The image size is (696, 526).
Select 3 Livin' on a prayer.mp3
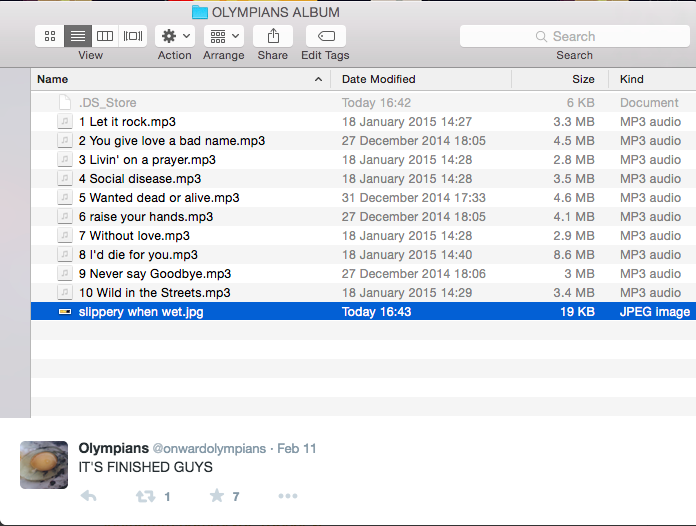[x=363, y=160]
